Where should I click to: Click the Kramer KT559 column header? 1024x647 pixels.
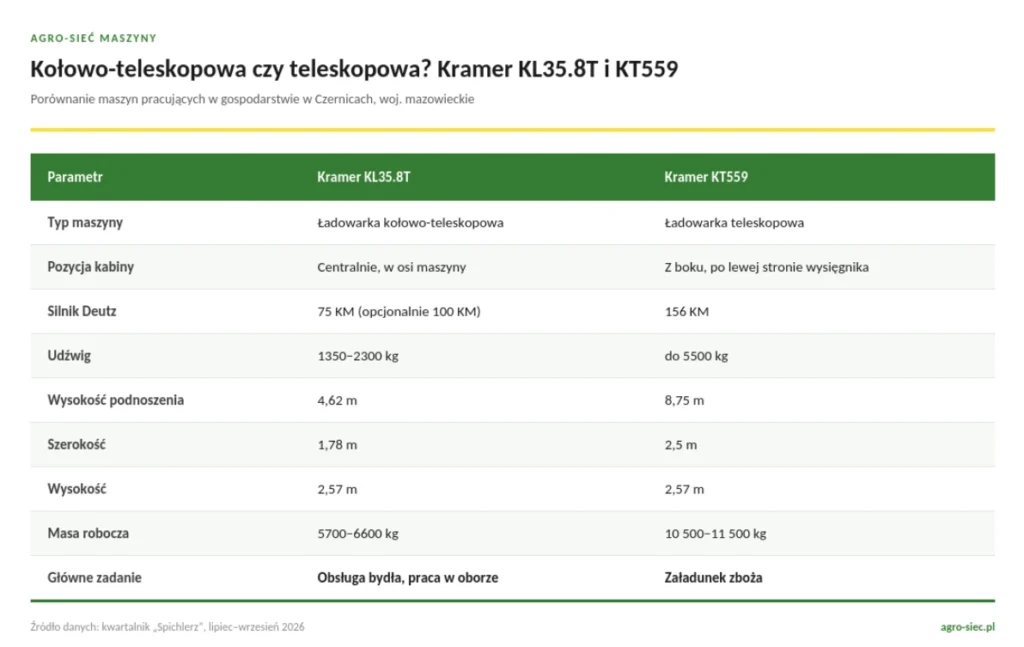706,177
